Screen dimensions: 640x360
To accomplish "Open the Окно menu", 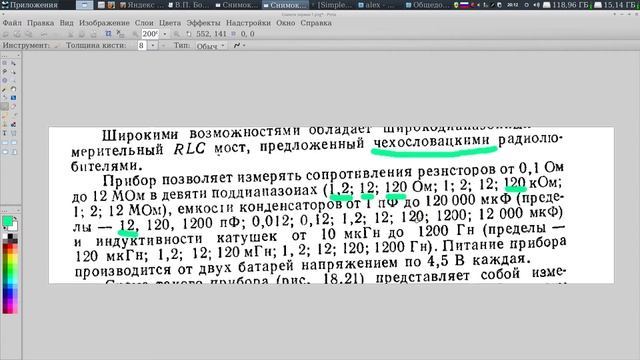I will 286,23.
